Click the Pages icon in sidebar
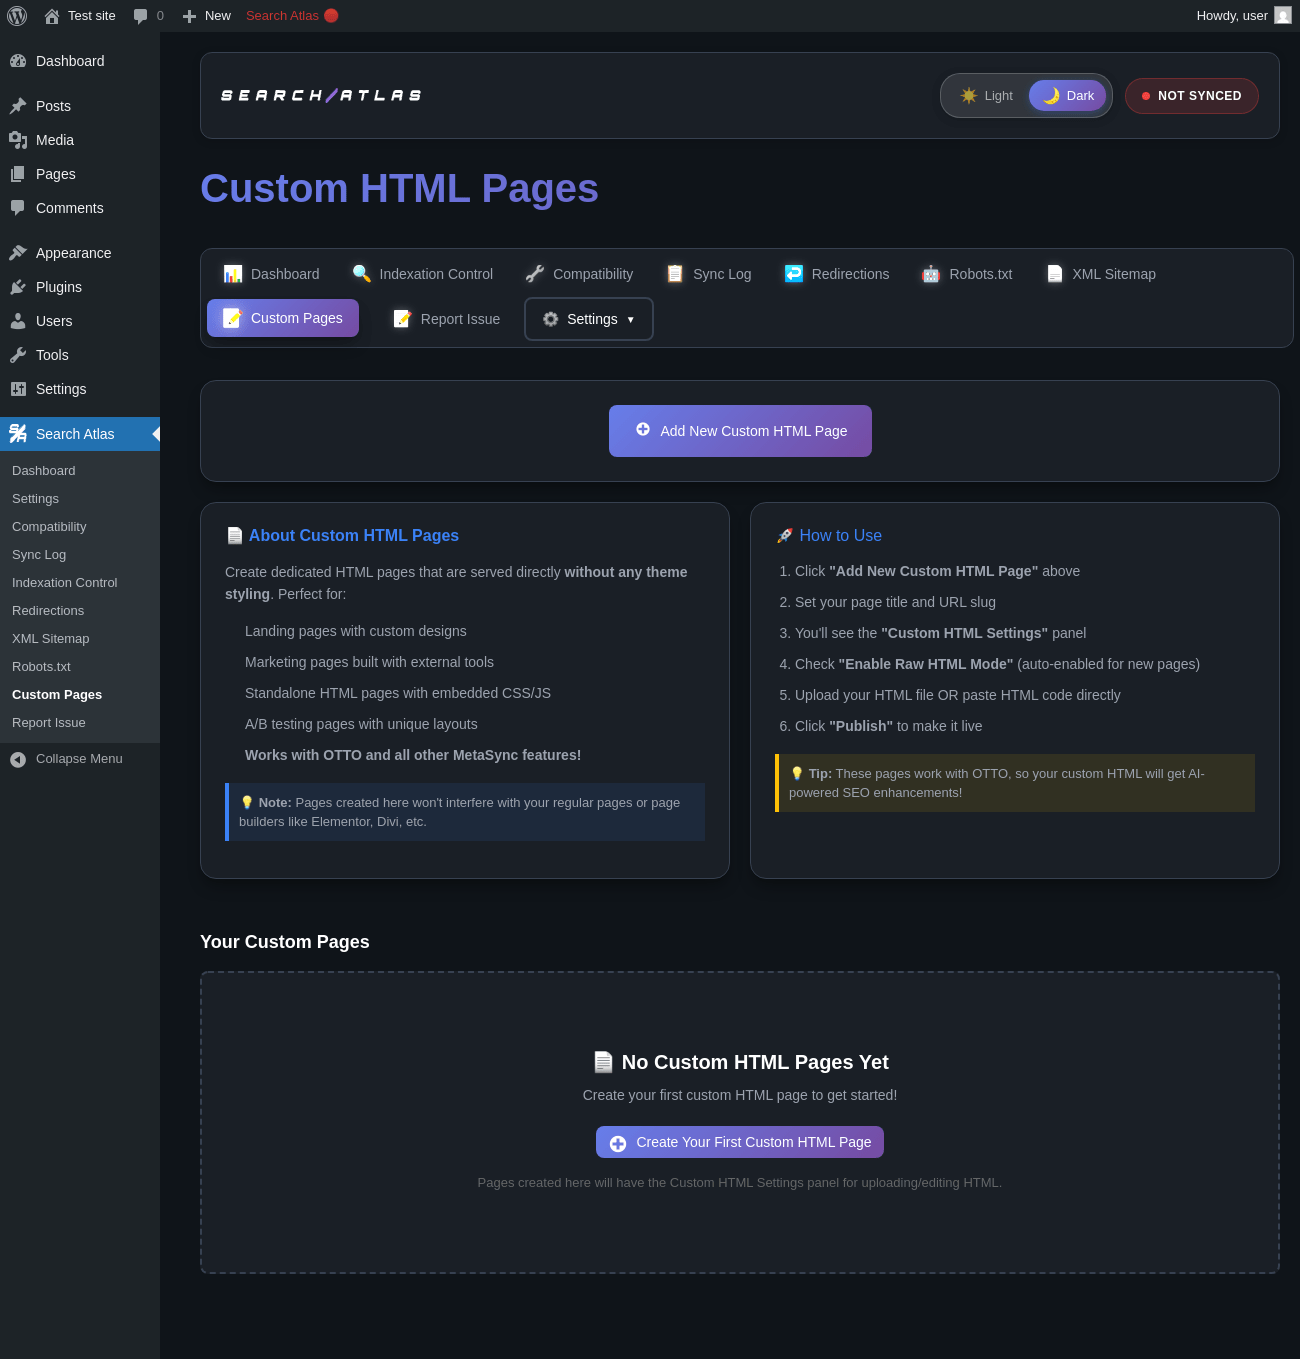1300x1359 pixels. 18,174
